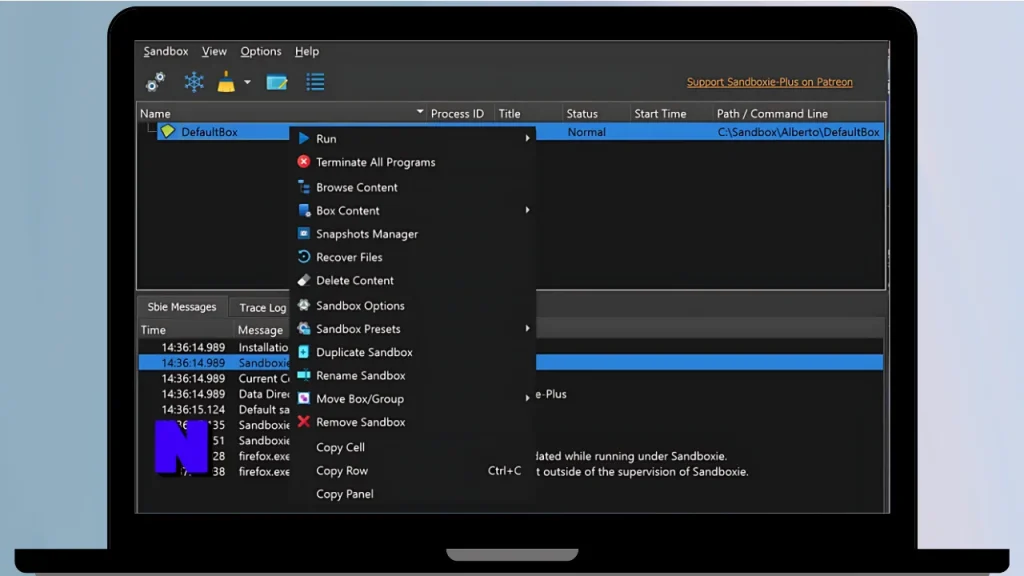1024x576 pixels.
Task: Open the Sandbox menu
Action: click(x=165, y=51)
